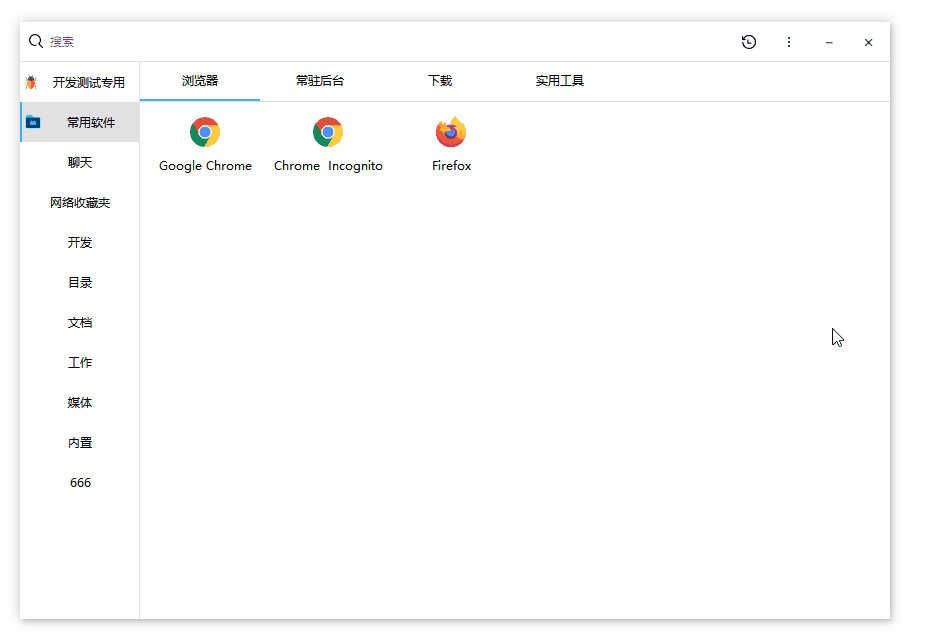
Task: Open the history clock icon
Action: pos(749,42)
